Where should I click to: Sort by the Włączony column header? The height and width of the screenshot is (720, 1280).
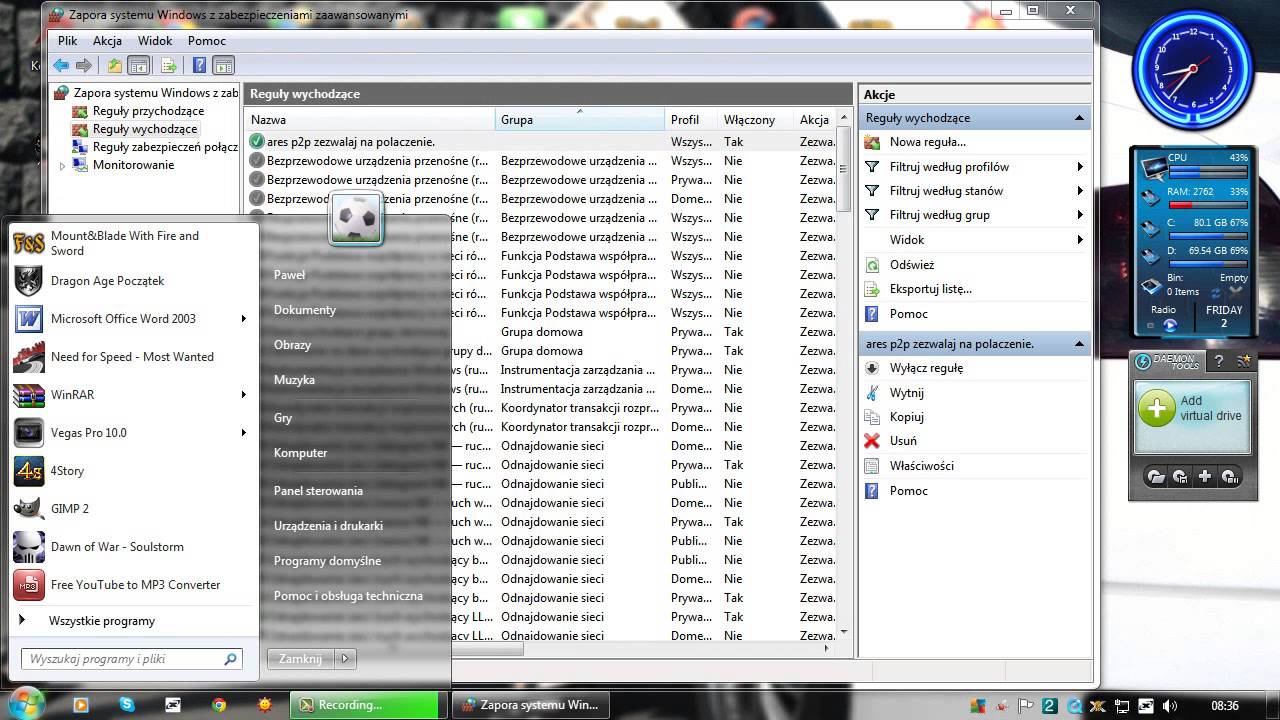coord(756,120)
